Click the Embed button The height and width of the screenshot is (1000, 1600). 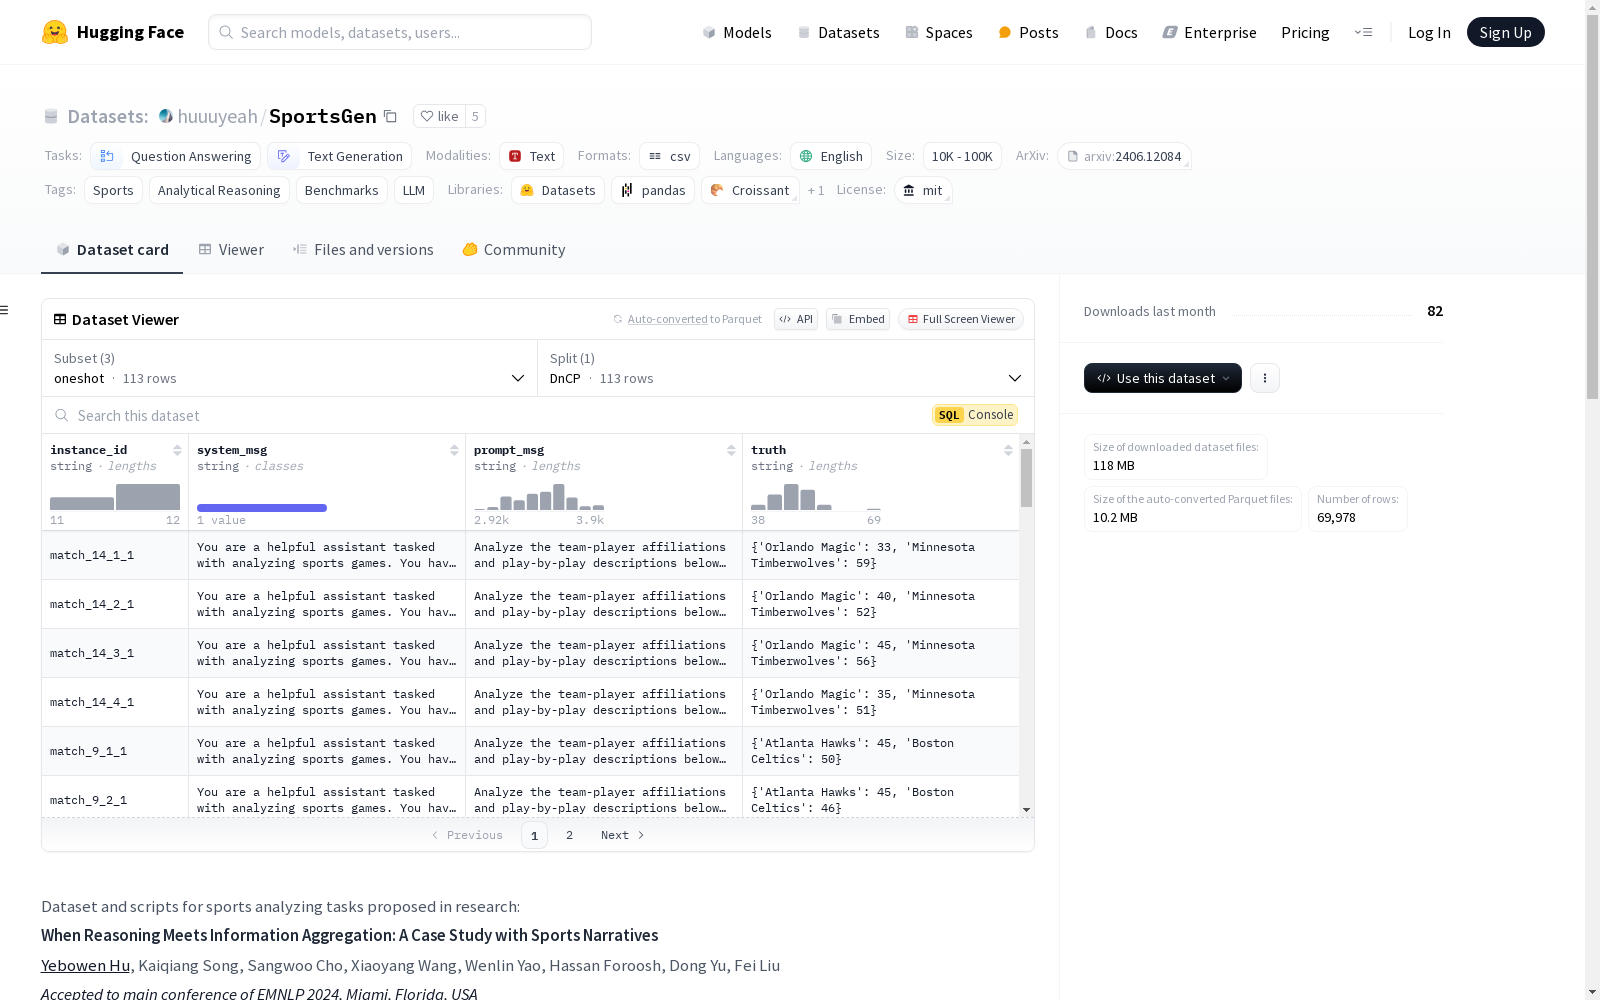click(x=858, y=319)
